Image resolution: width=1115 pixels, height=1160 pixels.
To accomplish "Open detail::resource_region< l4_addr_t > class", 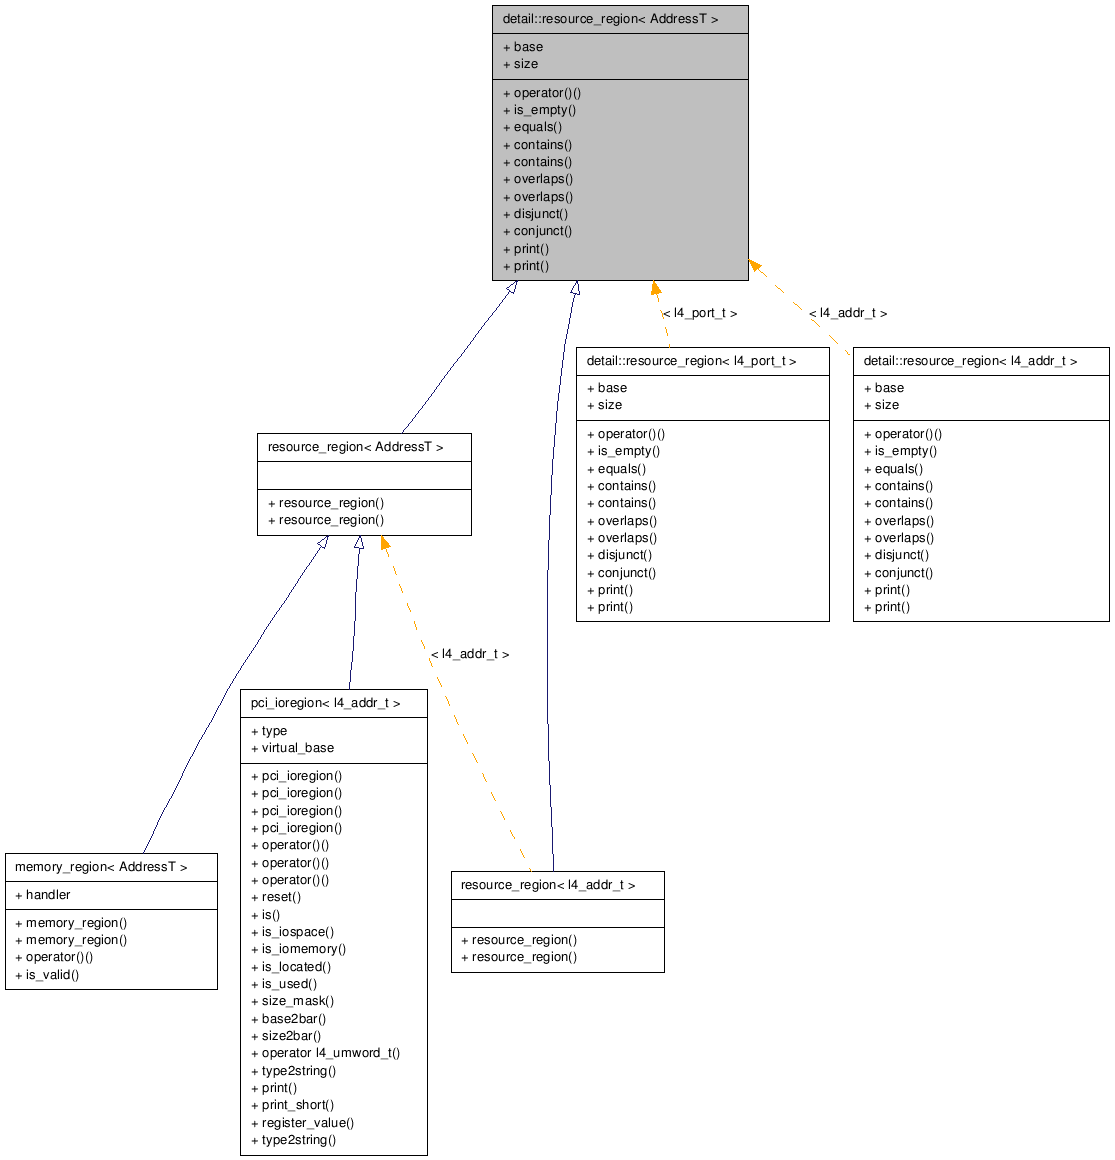I will pyautogui.click(x=981, y=361).
